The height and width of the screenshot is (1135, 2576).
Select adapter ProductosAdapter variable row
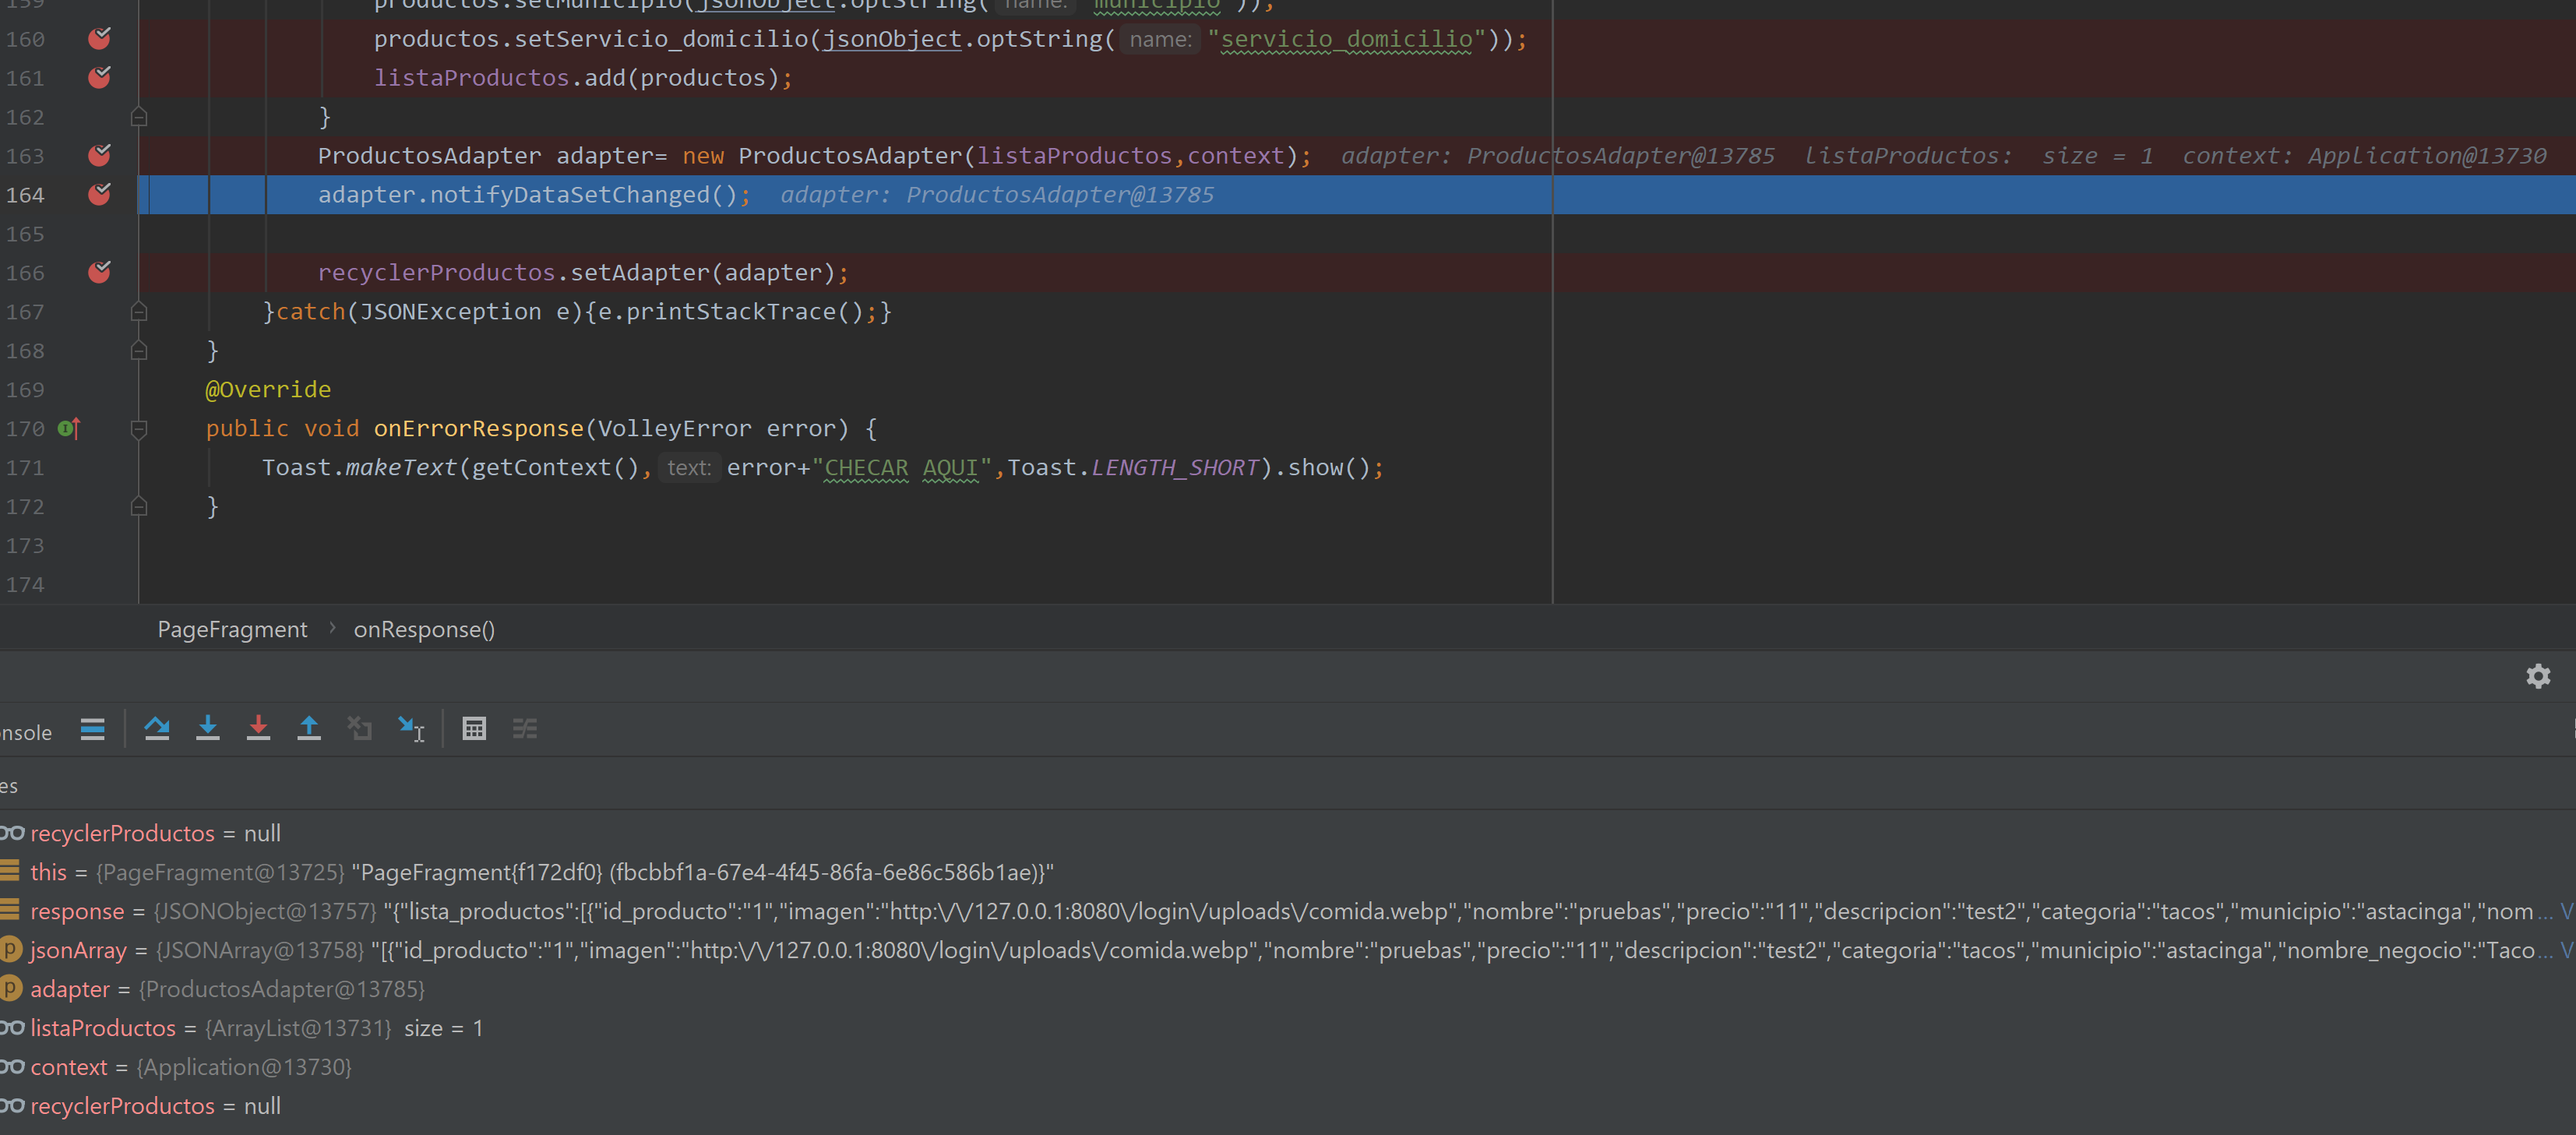[x=1288, y=989]
